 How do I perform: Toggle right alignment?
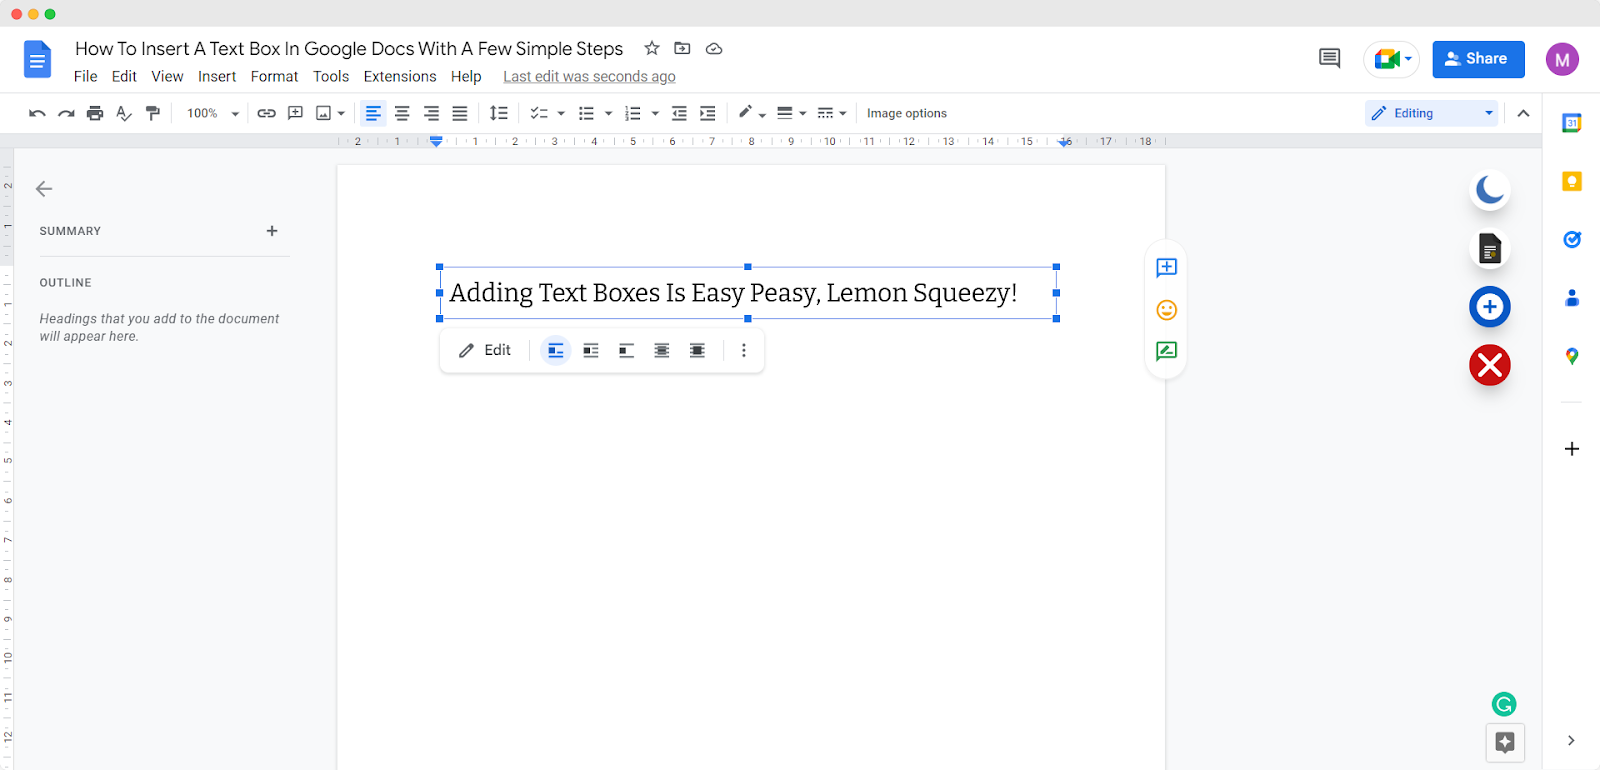(x=431, y=113)
